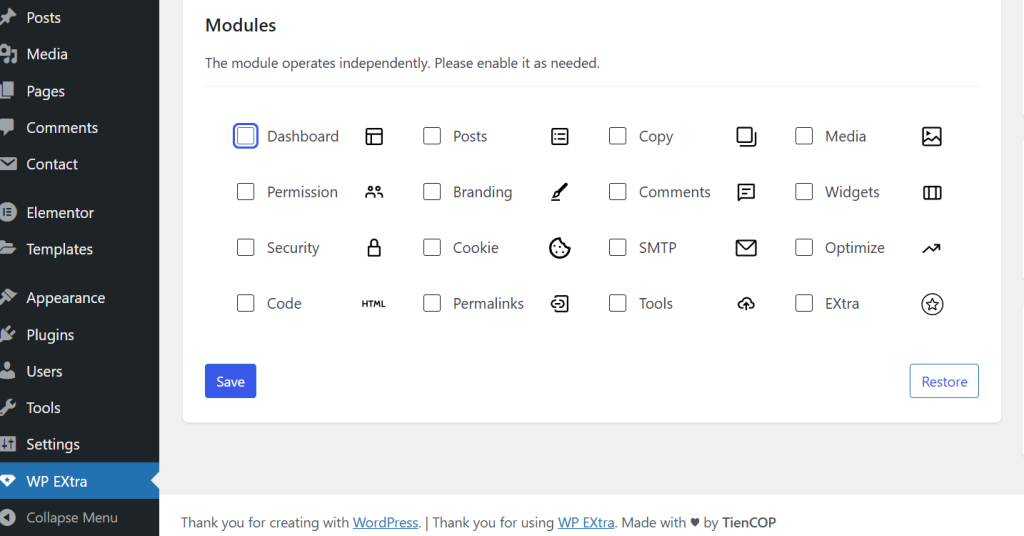Enable the Dashboard module checkbox
This screenshot has width=1024, height=536.
coord(246,136)
